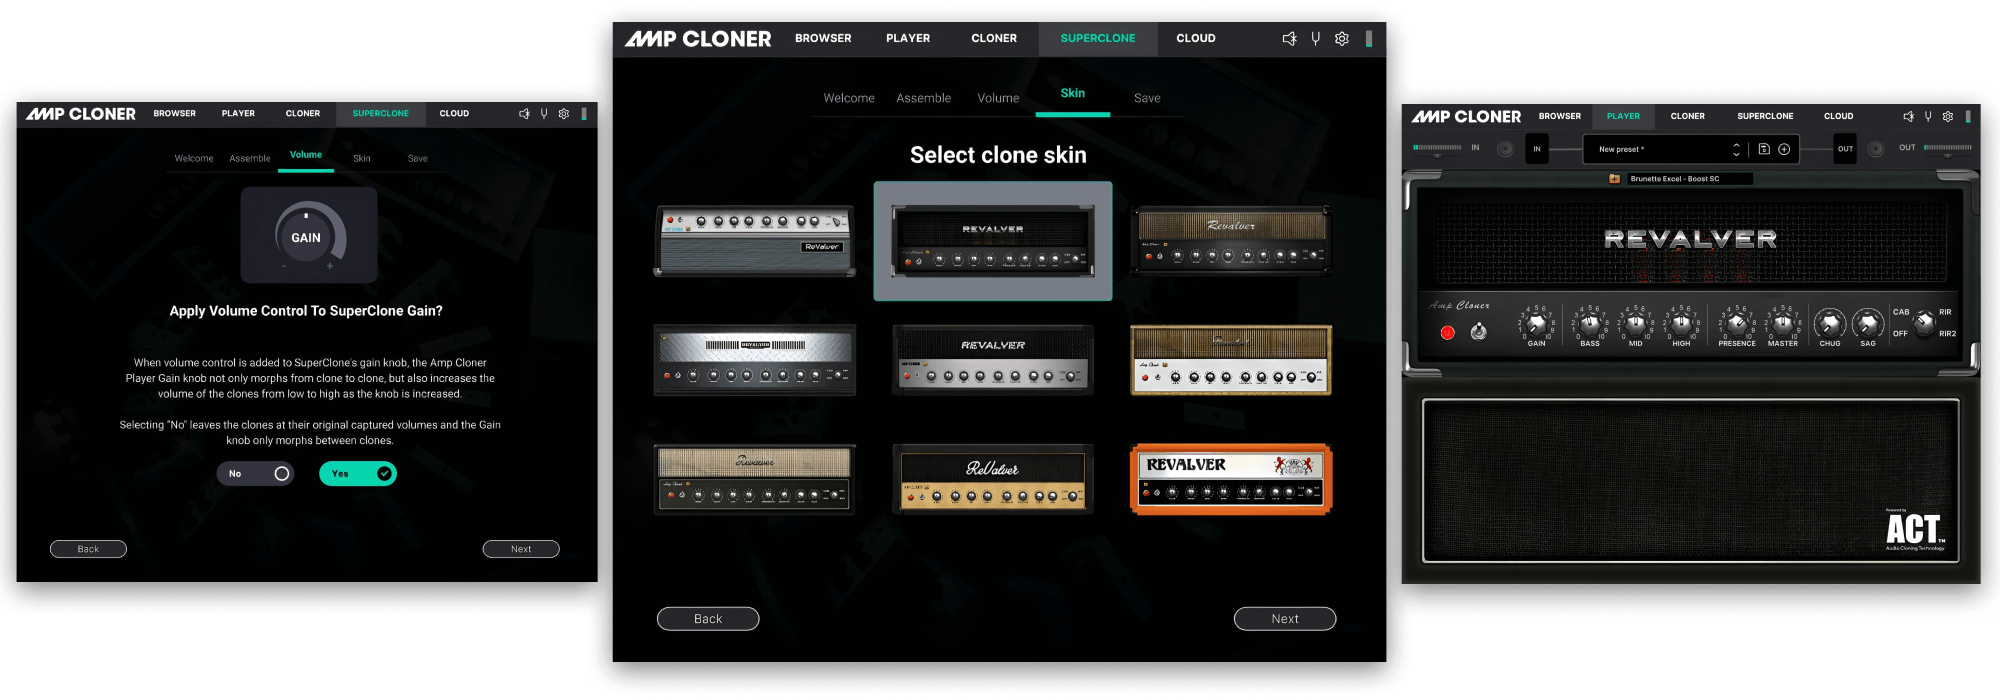Screen dimensions: 2000x700
Task: Open CLOUD tab in center window
Action: (1196, 39)
